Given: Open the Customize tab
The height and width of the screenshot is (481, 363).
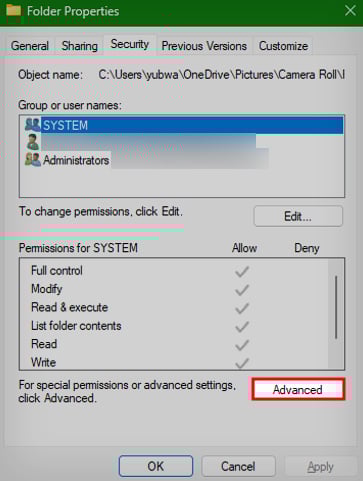Looking at the screenshot, I should 283,46.
